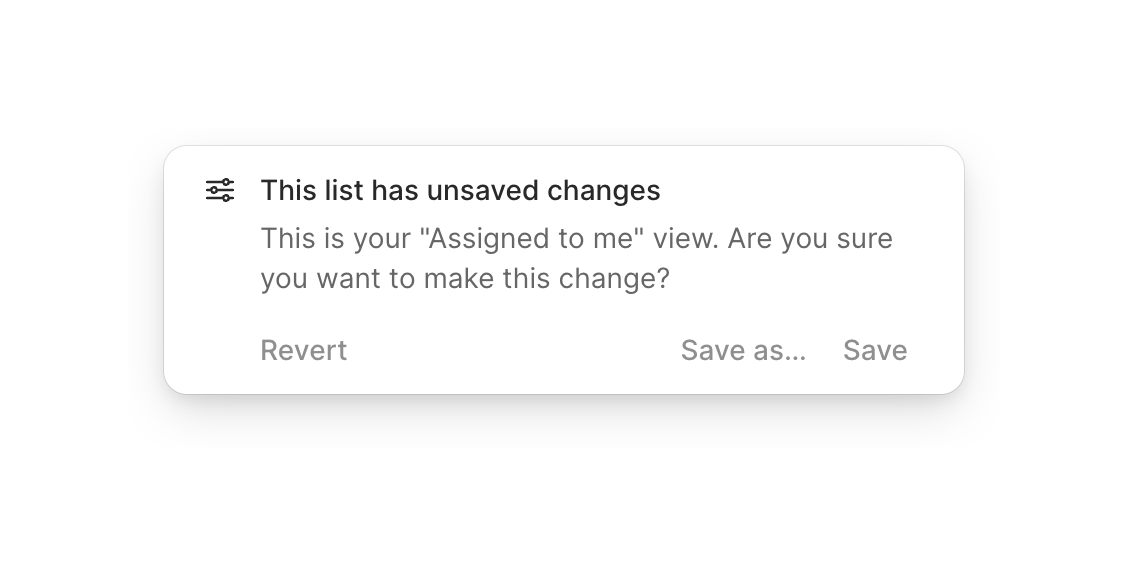1128x576 pixels.
Task: Click the "Are you sure" confirmation message
Action: pyautogui.click(x=576, y=258)
